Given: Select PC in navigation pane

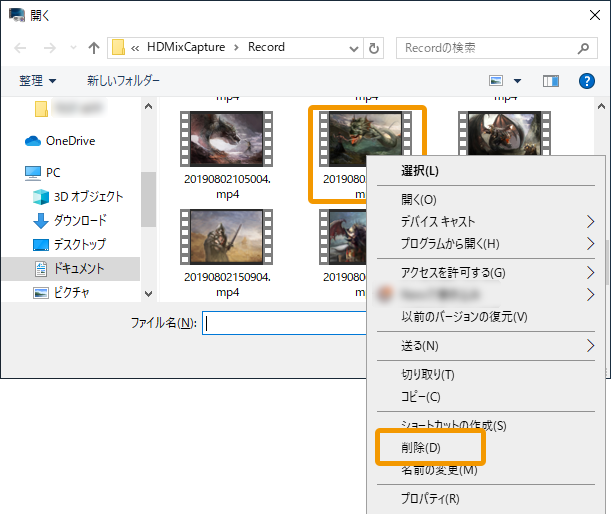Looking at the screenshot, I should click(x=42, y=173).
